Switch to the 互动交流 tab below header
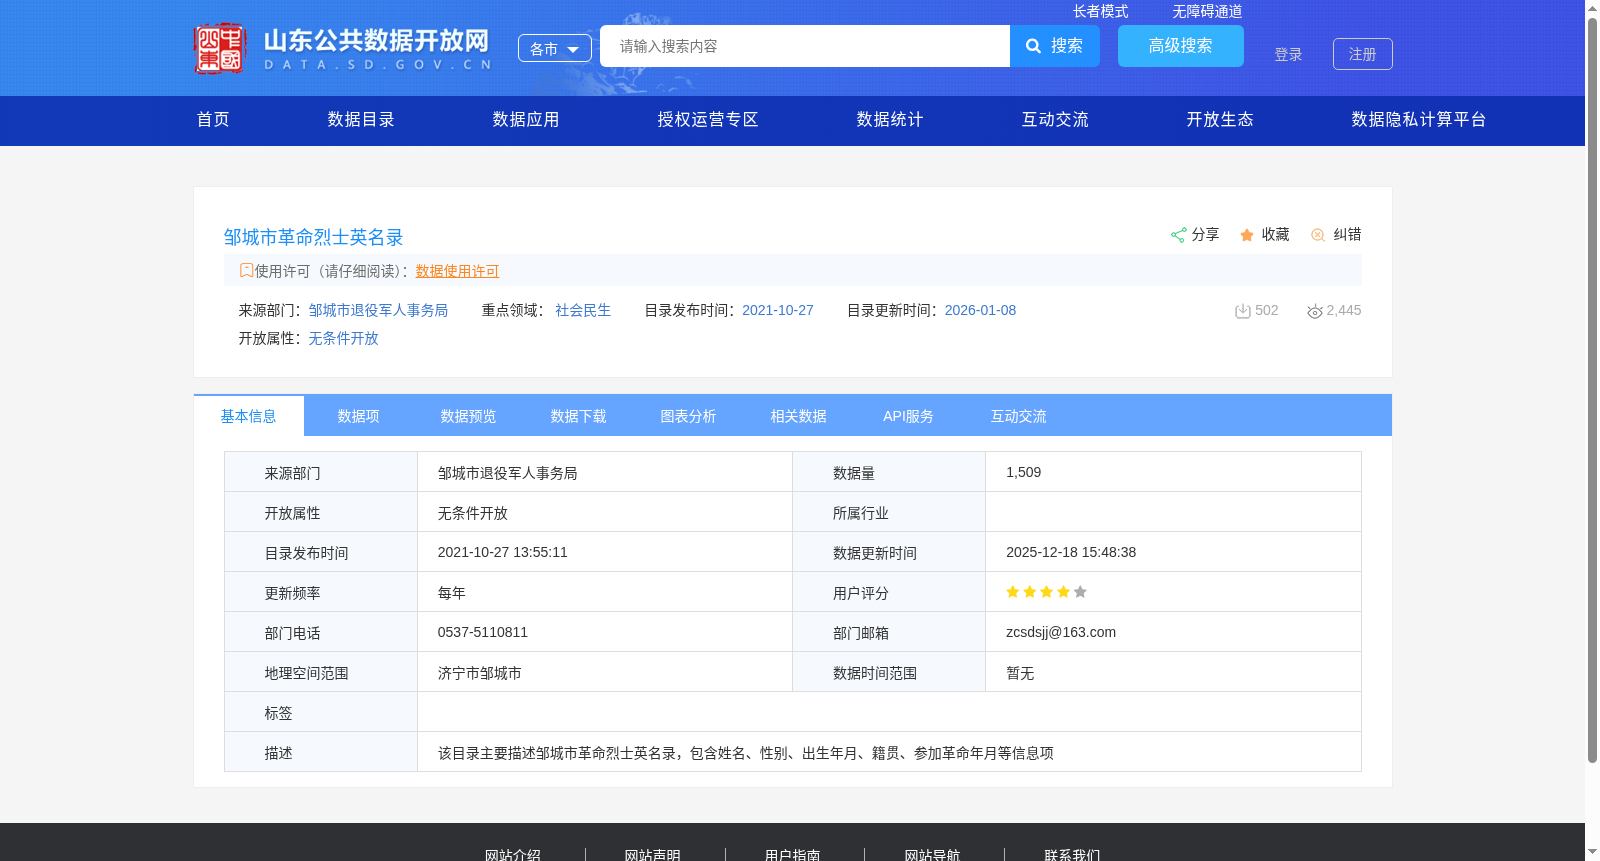 1019,416
